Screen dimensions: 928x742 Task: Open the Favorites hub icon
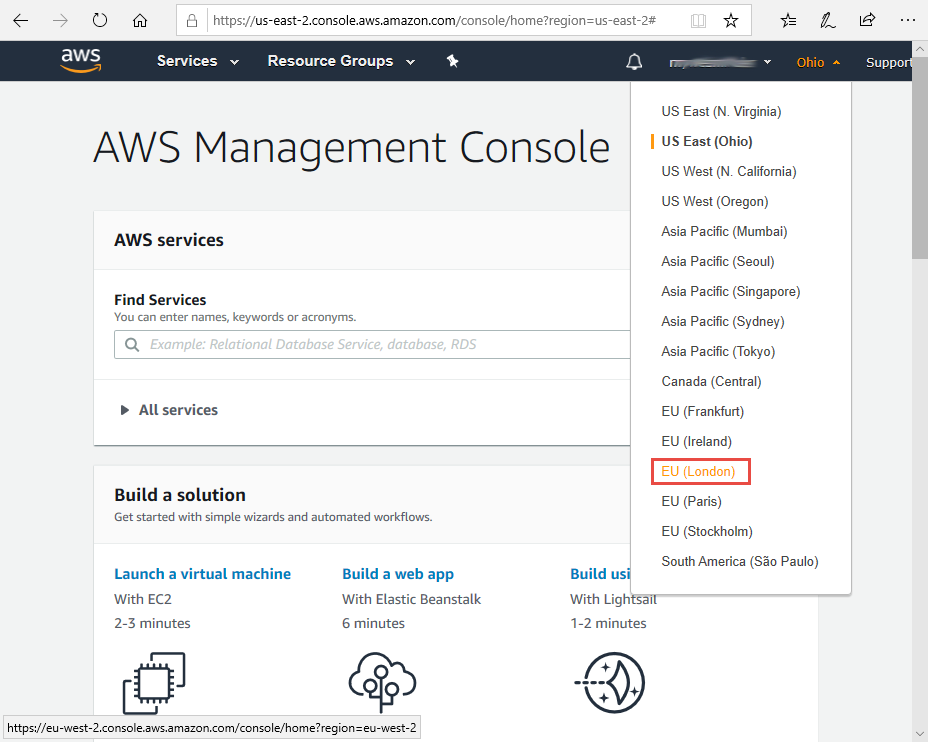[788, 21]
